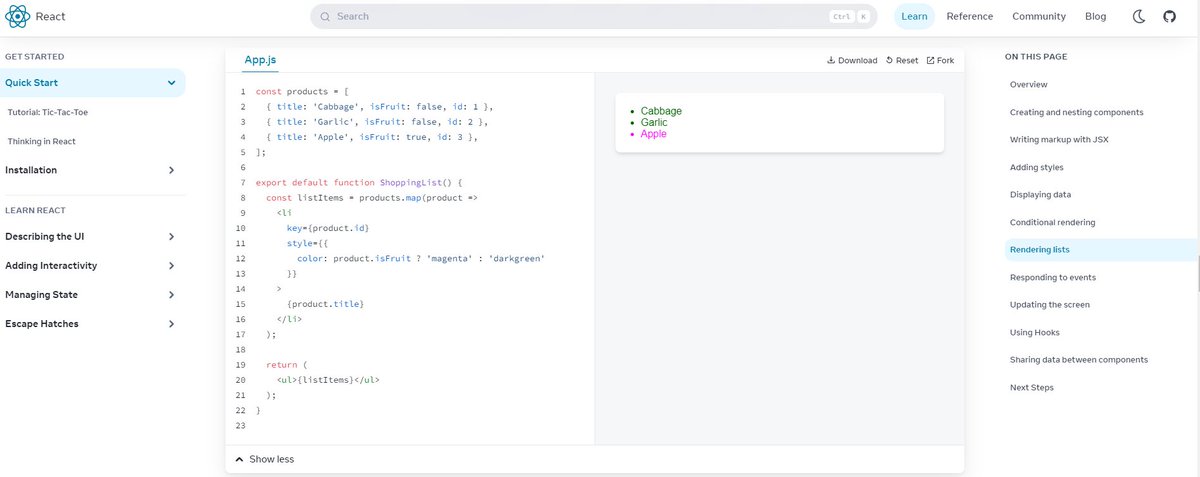
Task: Expand the Managing State chevron
Action: coord(171,295)
